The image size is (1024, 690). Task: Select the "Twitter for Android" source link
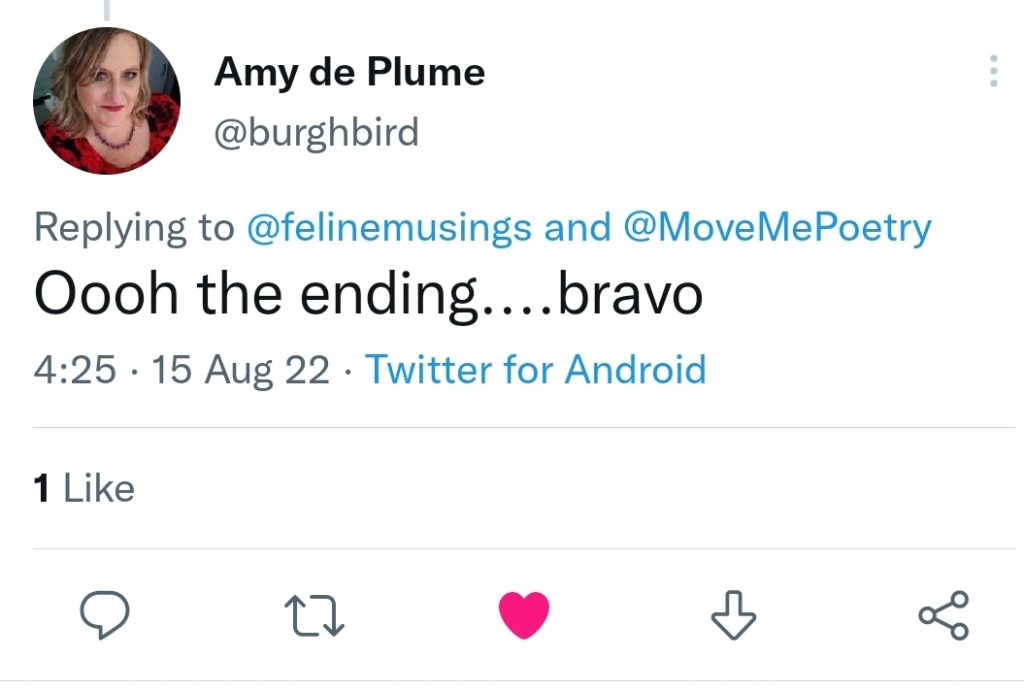[x=535, y=370]
